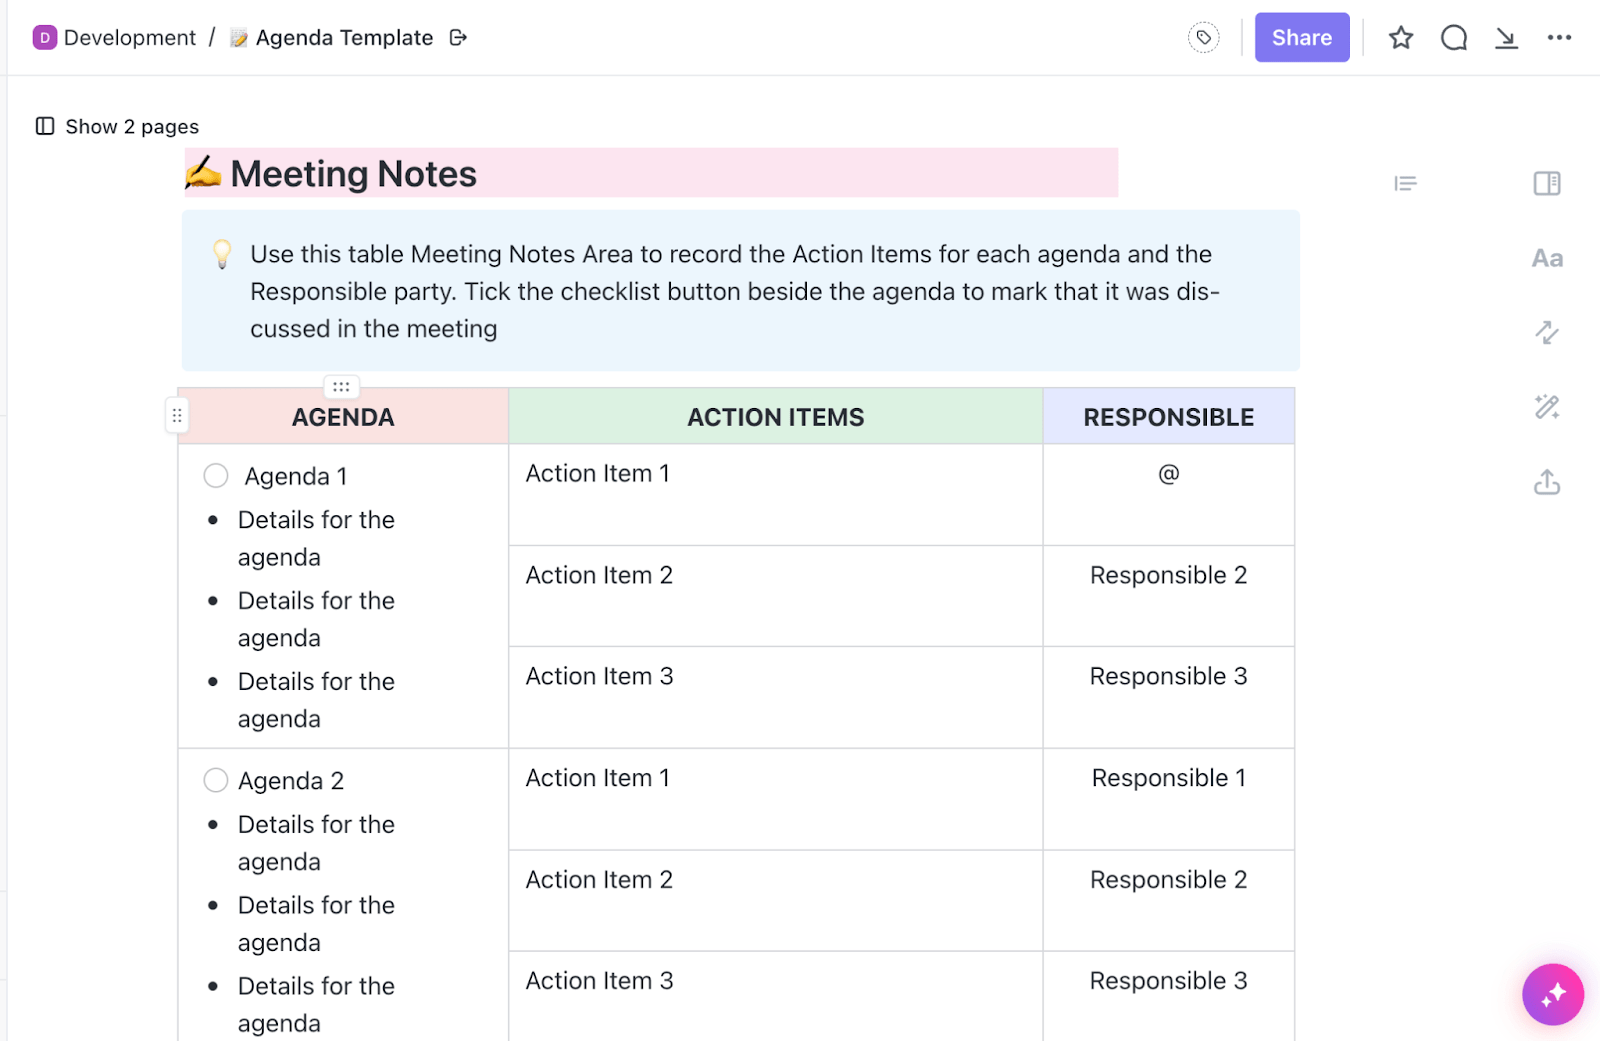Screen dimensions: 1600x1041
Task: Click the move document arrow icon beside Agenda Template
Action: [x=459, y=38]
